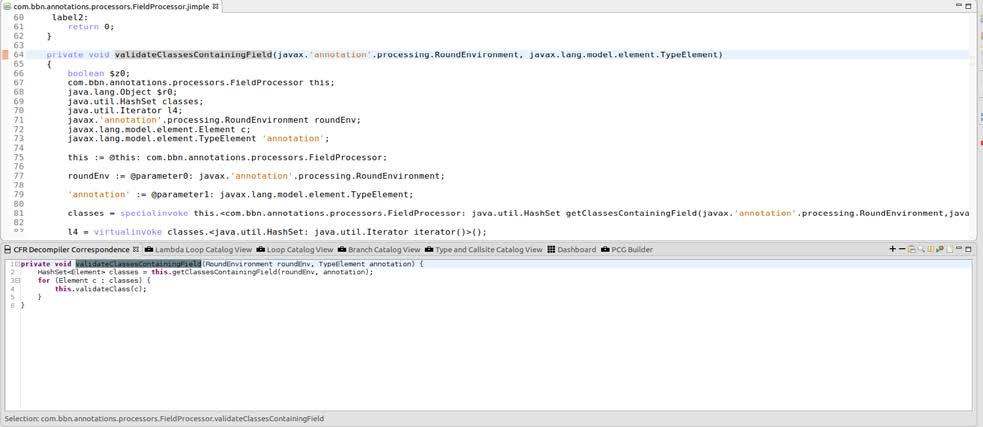Click 'boolean $z0;' on line 66
The image size is (983, 427).
(98, 73)
